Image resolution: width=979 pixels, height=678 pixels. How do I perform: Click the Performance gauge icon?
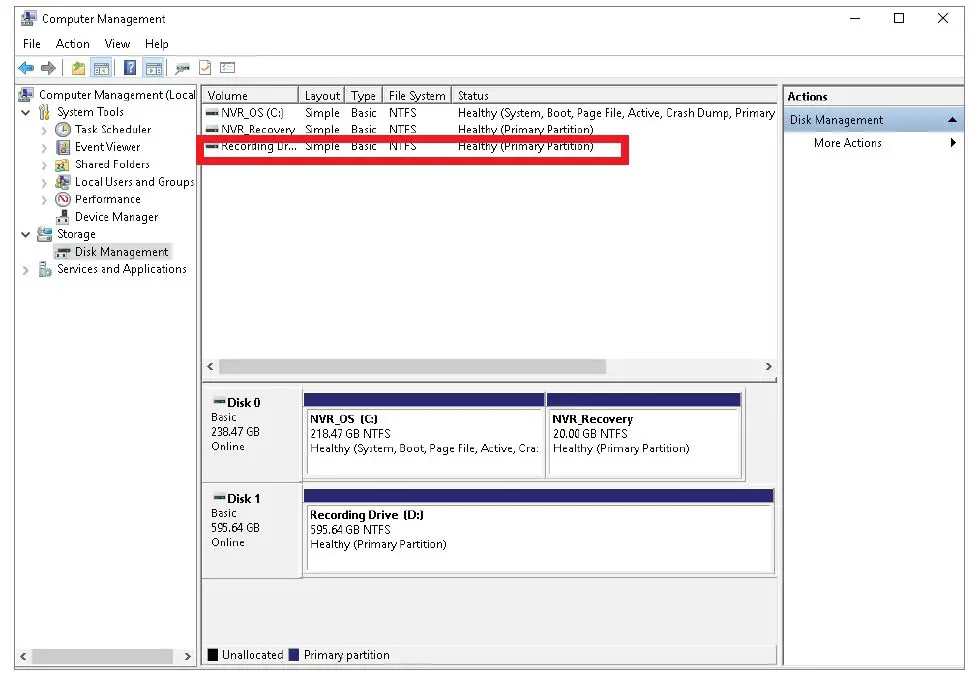tap(63, 199)
